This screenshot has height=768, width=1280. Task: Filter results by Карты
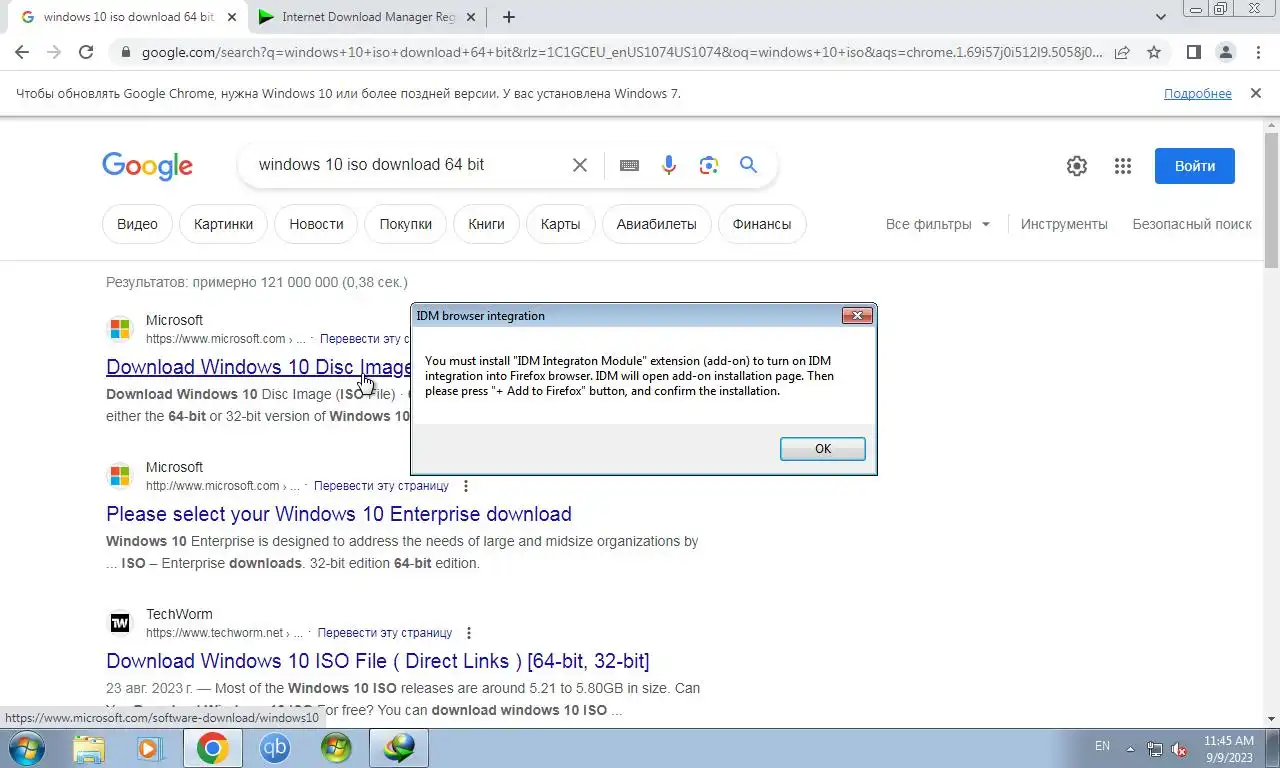tap(560, 224)
